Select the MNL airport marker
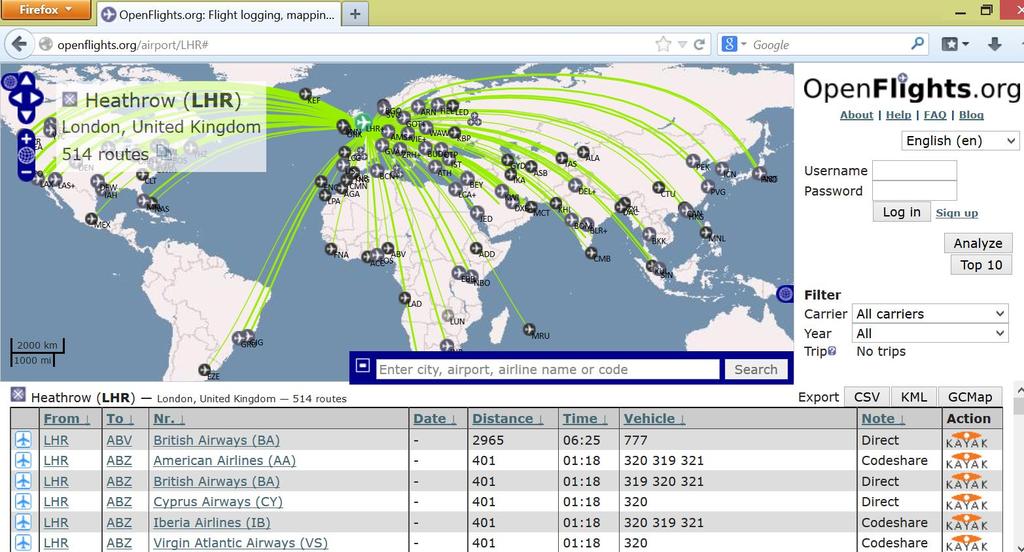 point(706,233)
